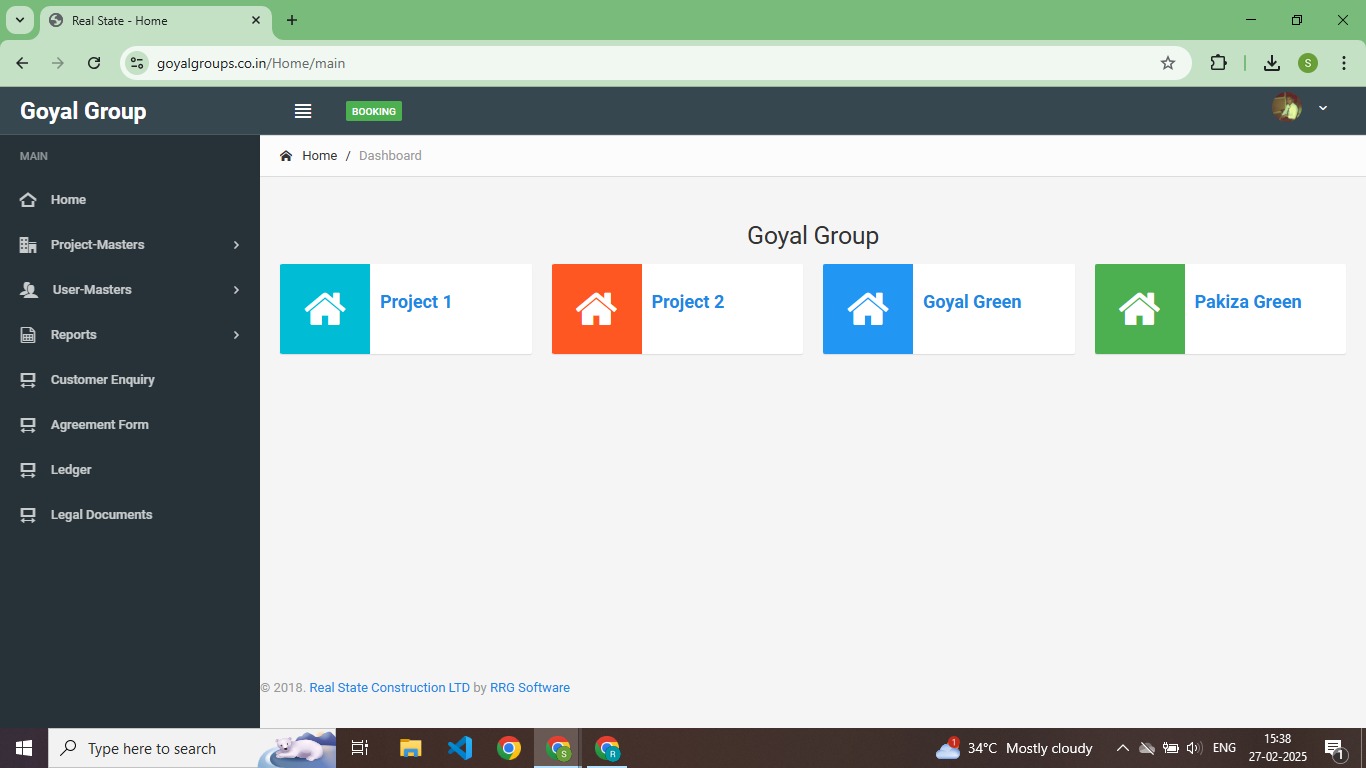Open the user avatar in header
This screenshot has height=768, width=1366.
point(1286,107)
